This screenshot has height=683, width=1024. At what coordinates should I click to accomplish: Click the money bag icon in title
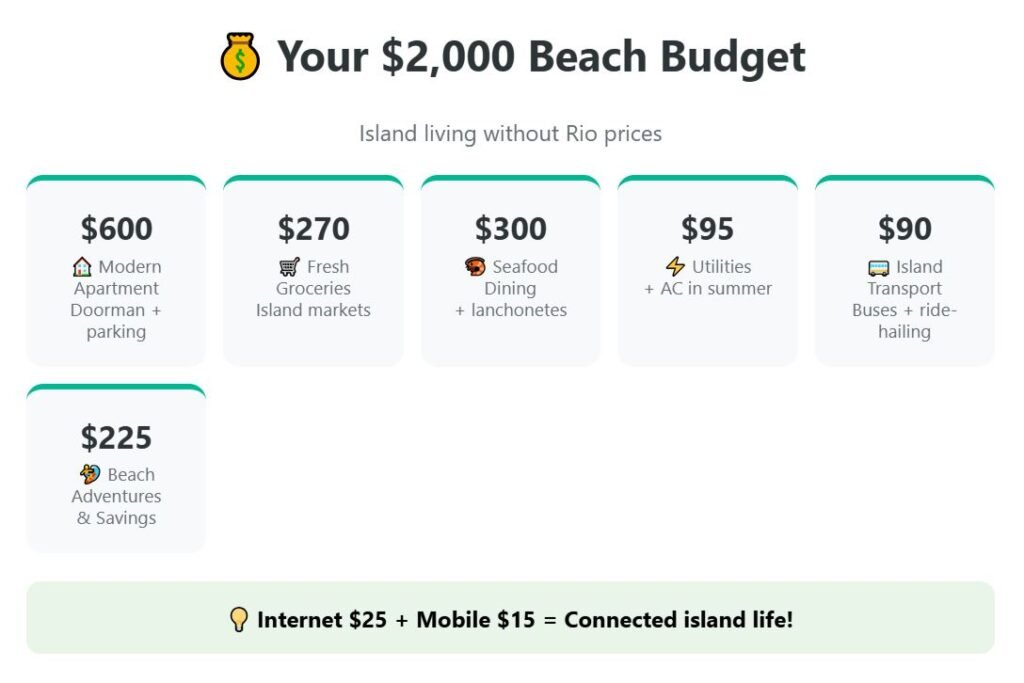pyautogui.click(x=240, y=57)
